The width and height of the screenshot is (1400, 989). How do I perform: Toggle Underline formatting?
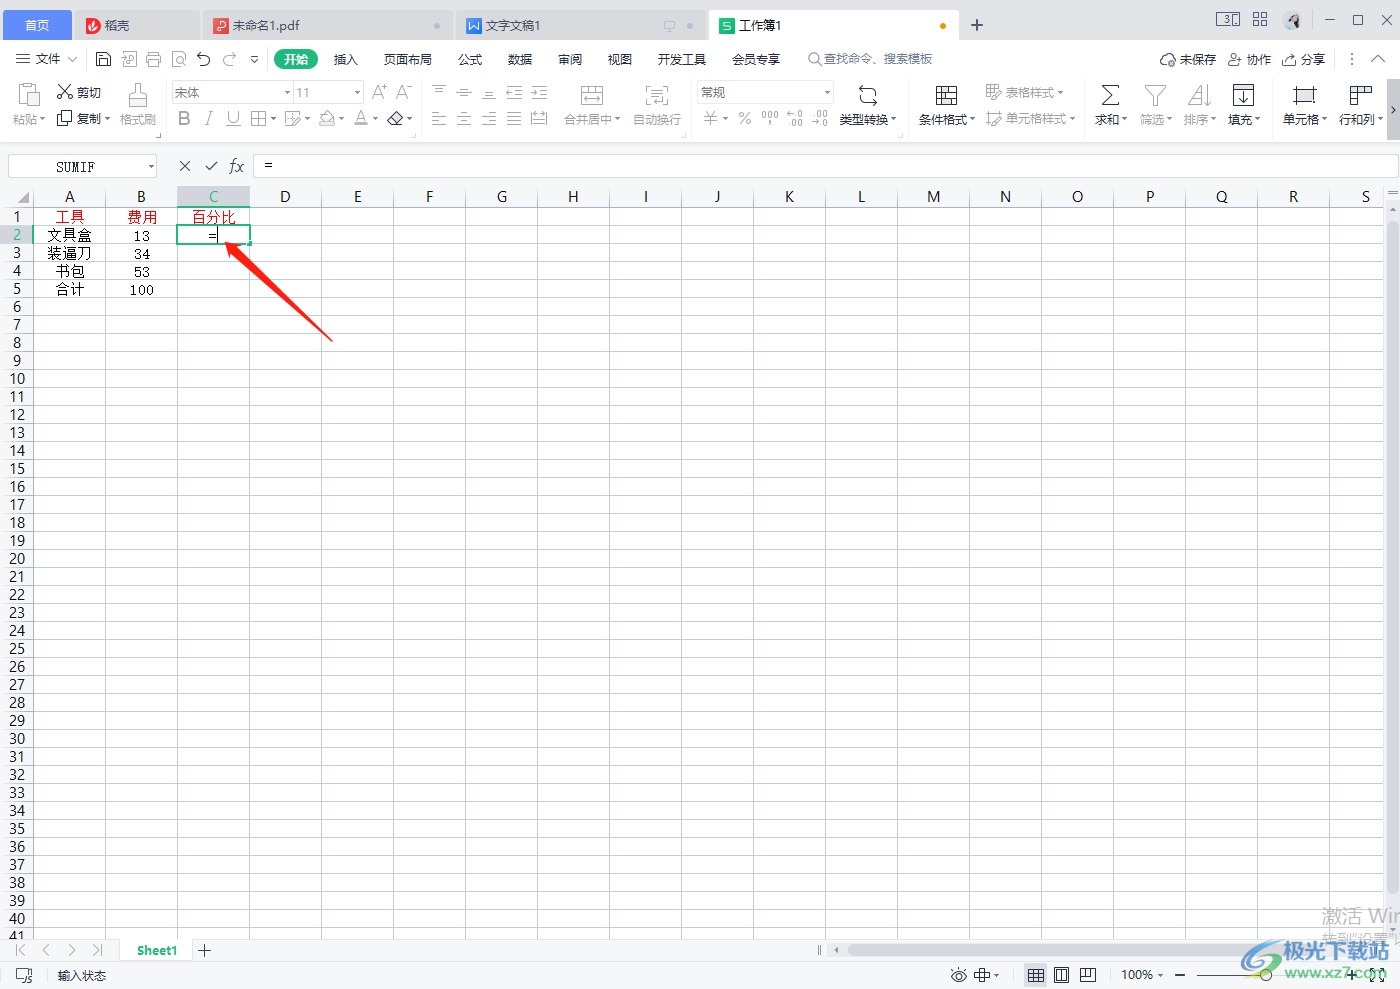(233, 118)
